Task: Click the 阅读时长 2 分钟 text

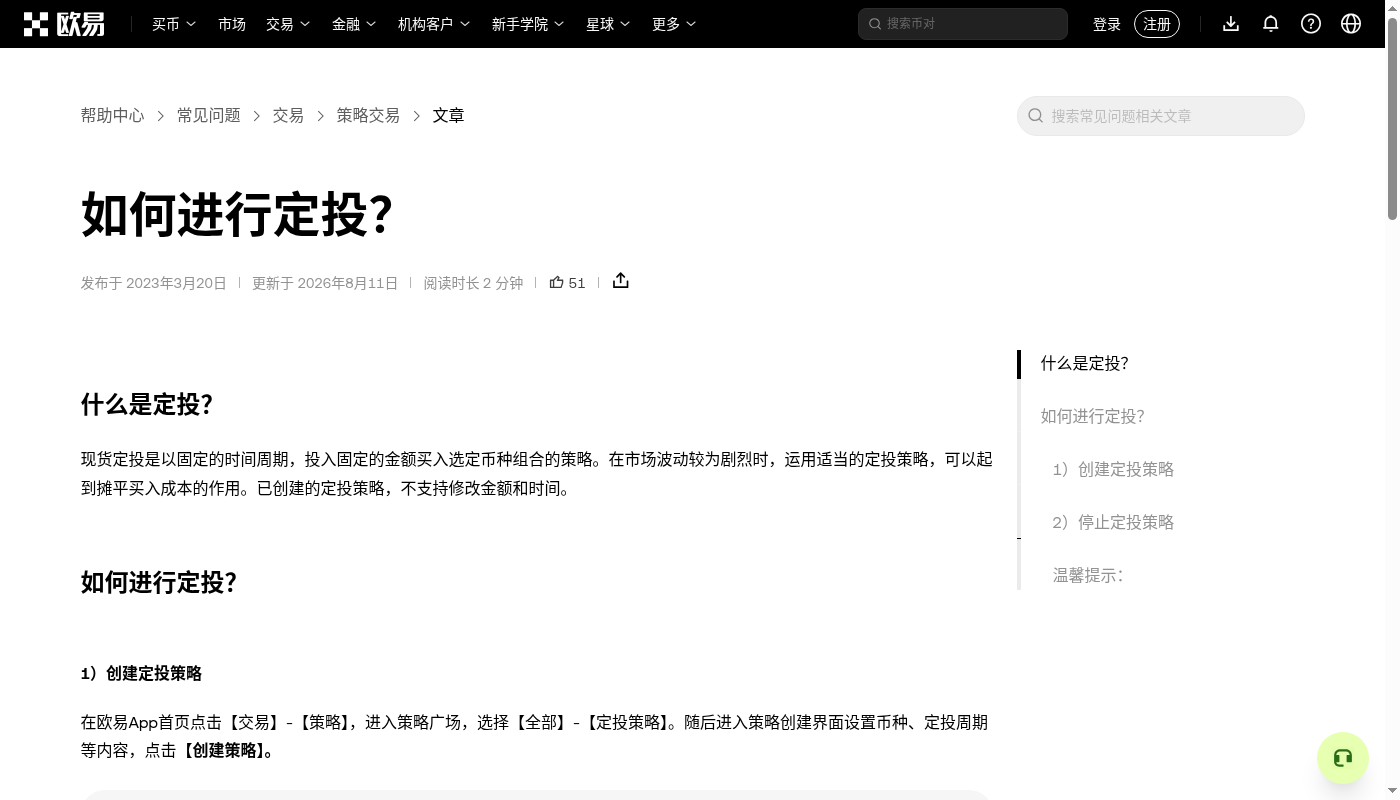Action: click(473, 283)
